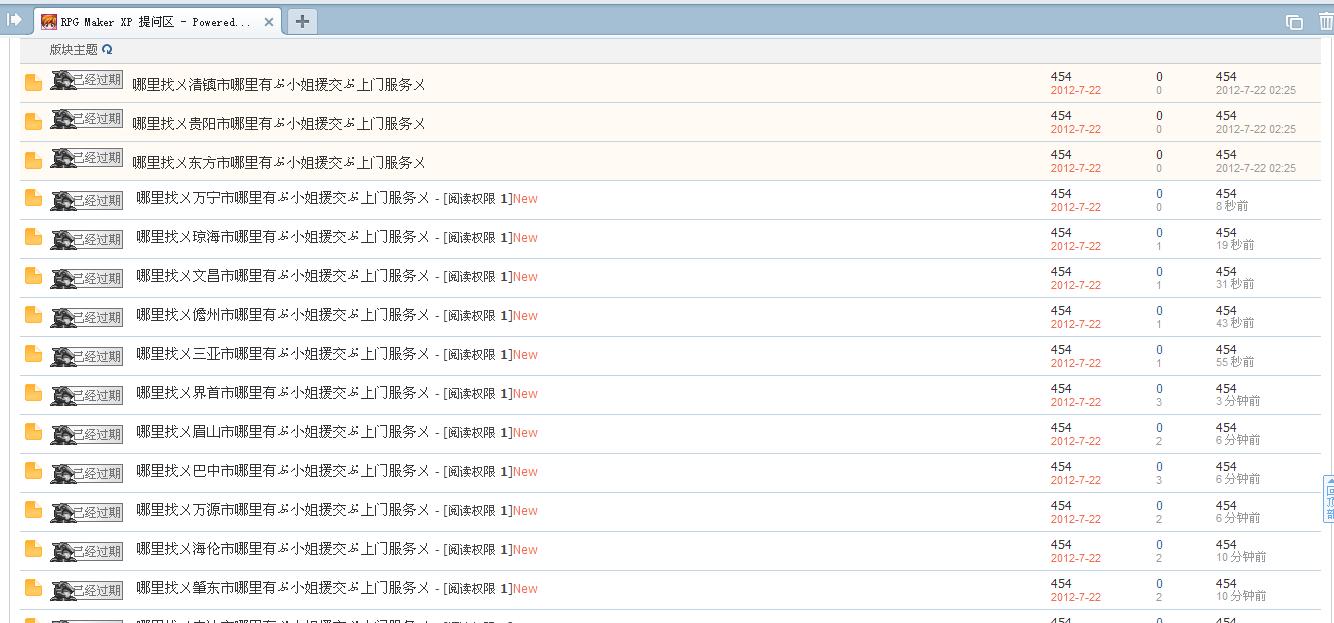Screen dimensions: 1334x623
Task: Click the folder icon of 肇东市 thread
Action: [x=33, y=588]
